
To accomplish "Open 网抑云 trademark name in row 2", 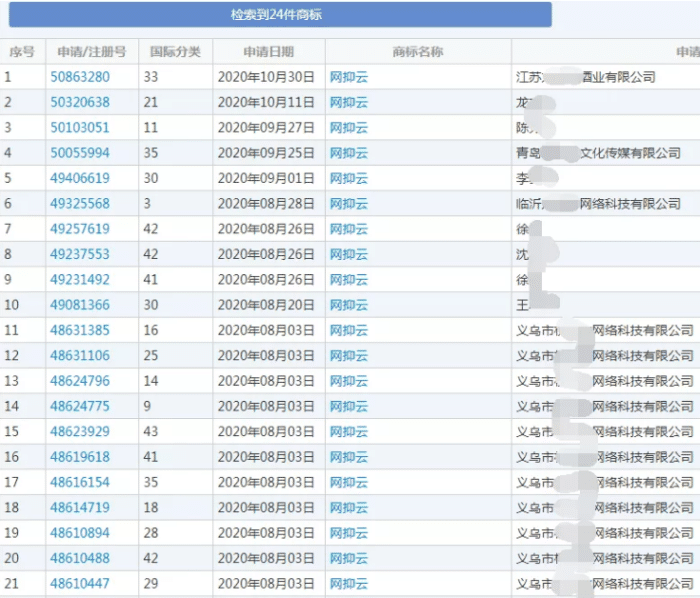I will pos(349,103).
